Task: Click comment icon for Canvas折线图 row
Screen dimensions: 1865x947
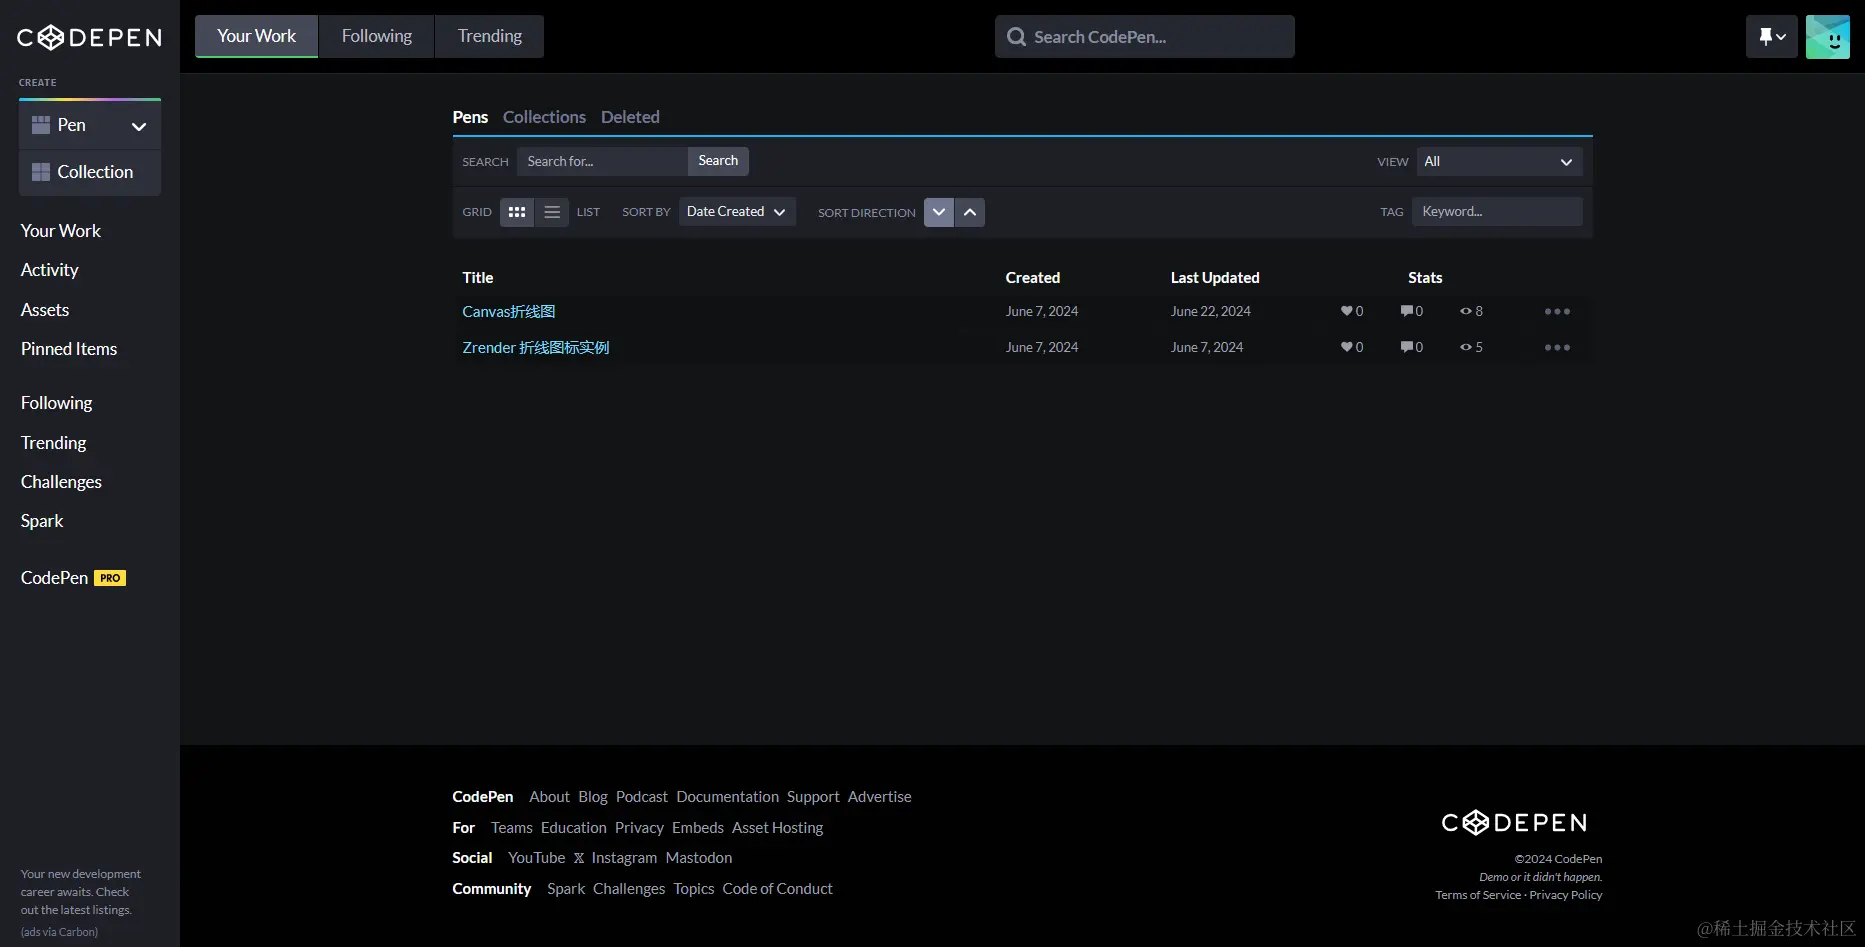Action: coord(1406,311)
